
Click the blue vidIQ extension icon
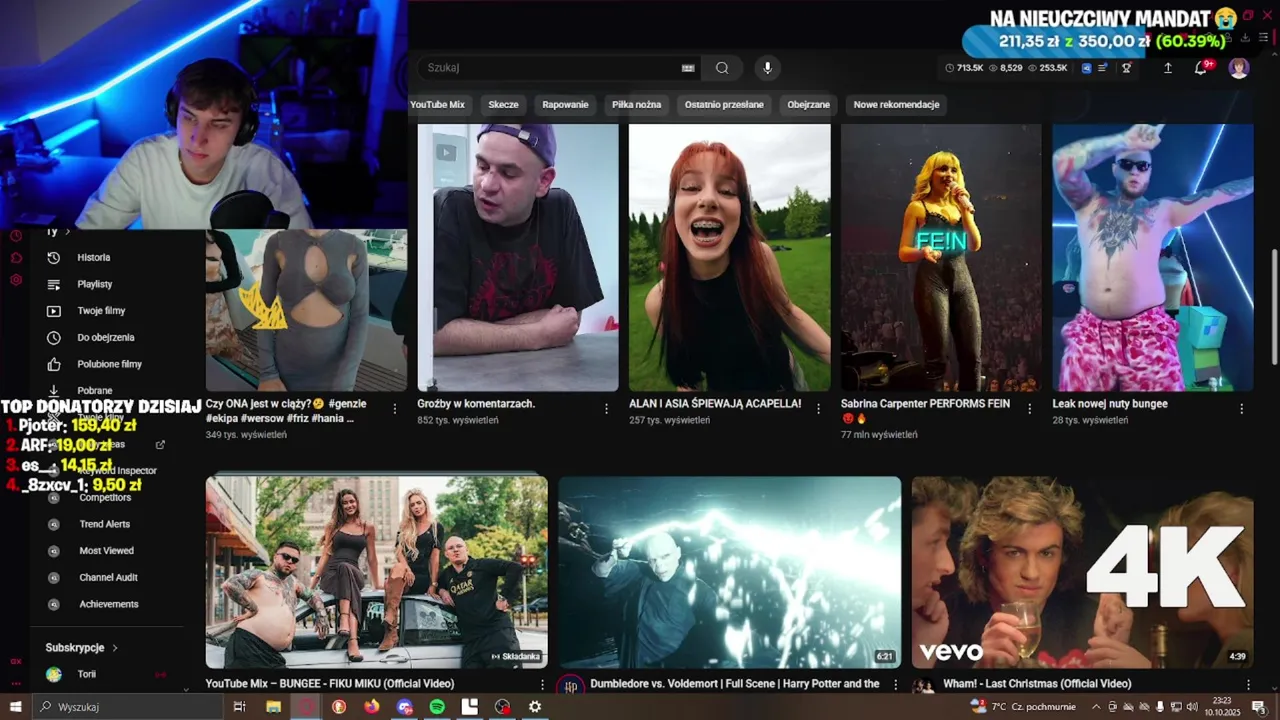pos(1087,68)
